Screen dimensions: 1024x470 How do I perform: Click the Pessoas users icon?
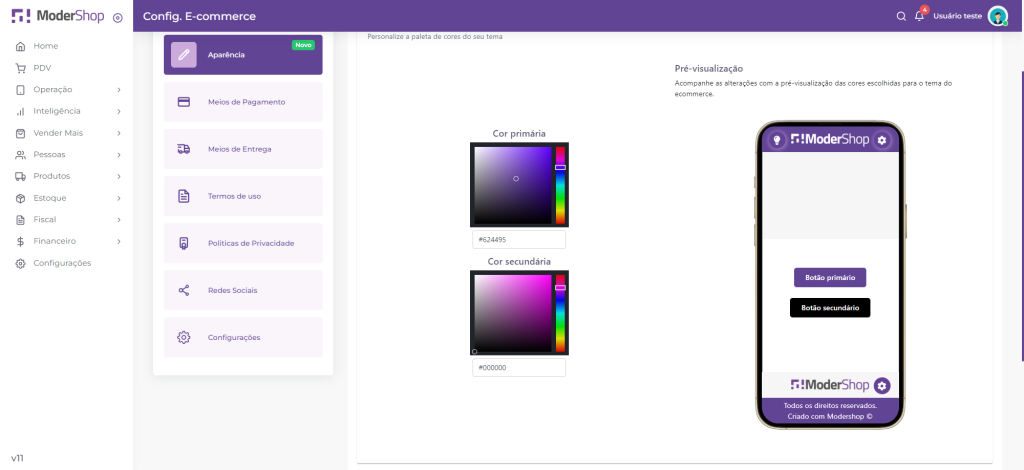tap(20, 155)
